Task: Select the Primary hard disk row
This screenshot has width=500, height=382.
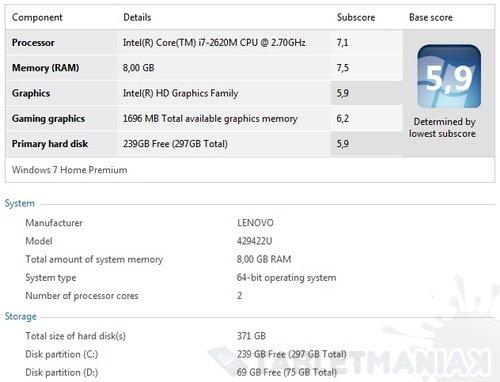Action: [204, 144]
